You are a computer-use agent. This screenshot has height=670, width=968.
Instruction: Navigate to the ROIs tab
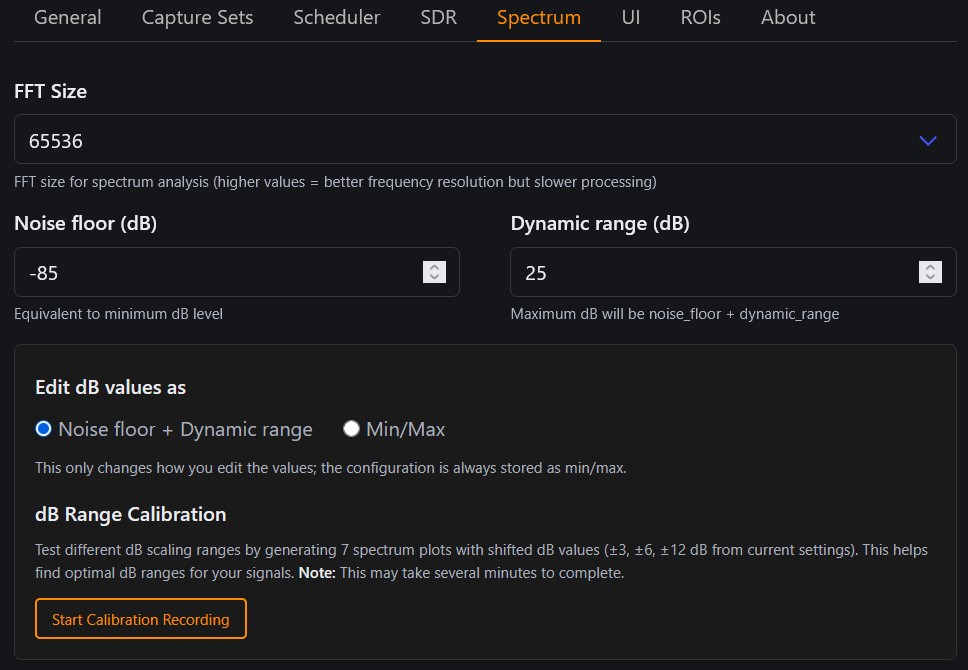(x=700, y=18)
